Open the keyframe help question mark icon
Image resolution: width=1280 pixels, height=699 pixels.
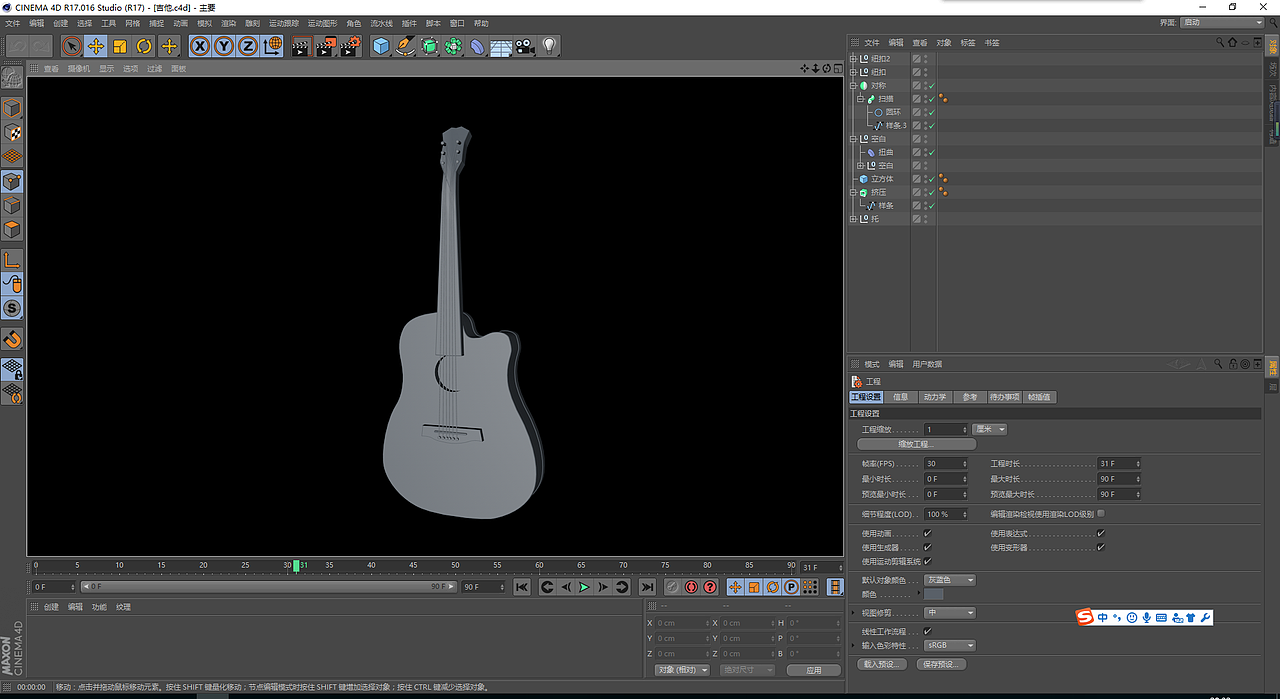710,587
